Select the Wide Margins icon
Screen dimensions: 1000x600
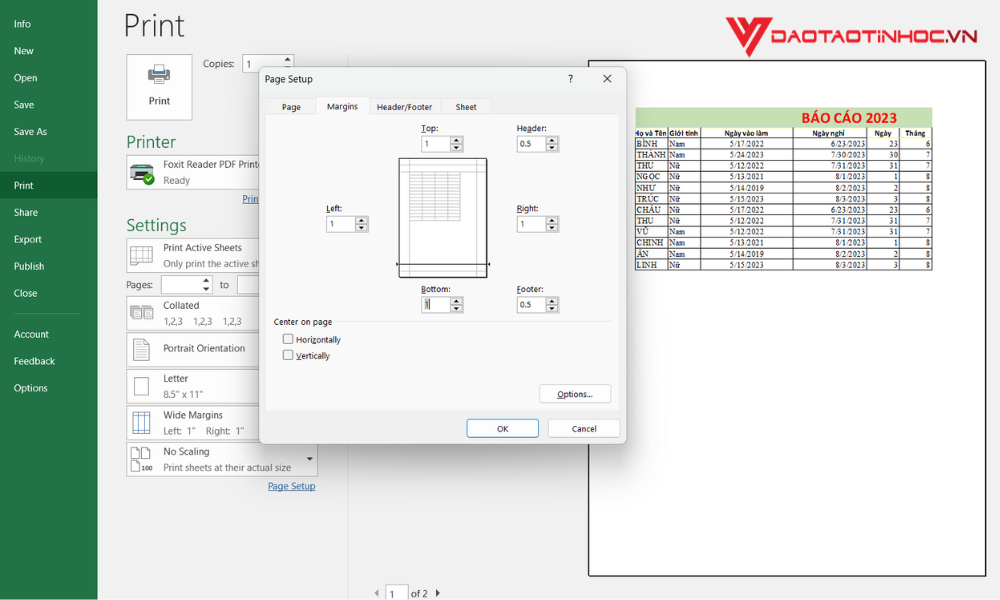pos(140,422)
